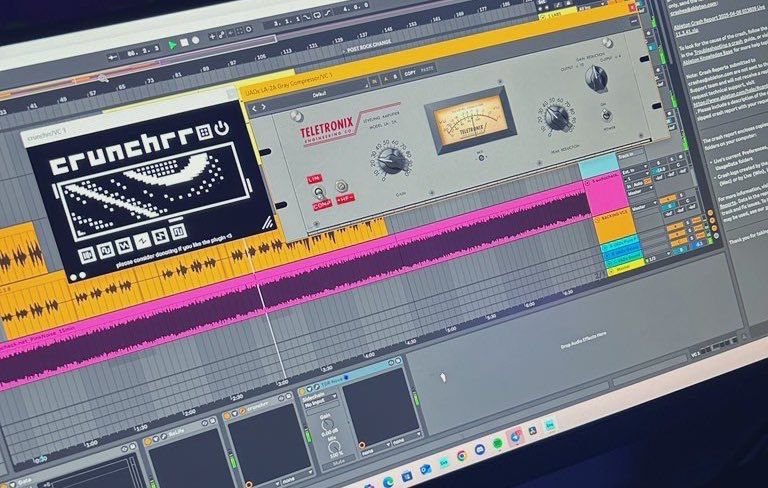Click the wrench icon on the ReLife device

coord(164,437)
